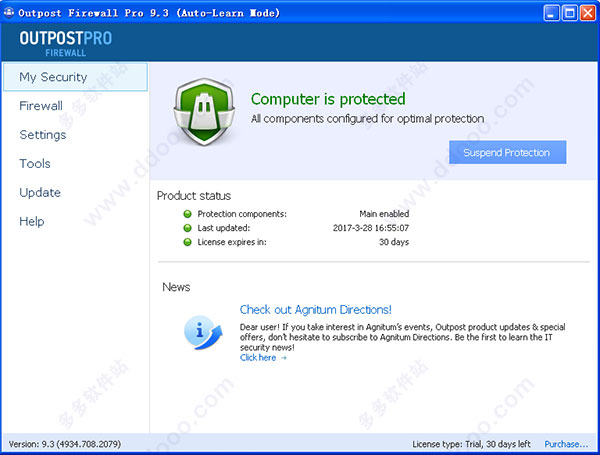Open the Settings section
This screenshot has width=600, height=455.
pyautogui.click(x=43, y=135)
